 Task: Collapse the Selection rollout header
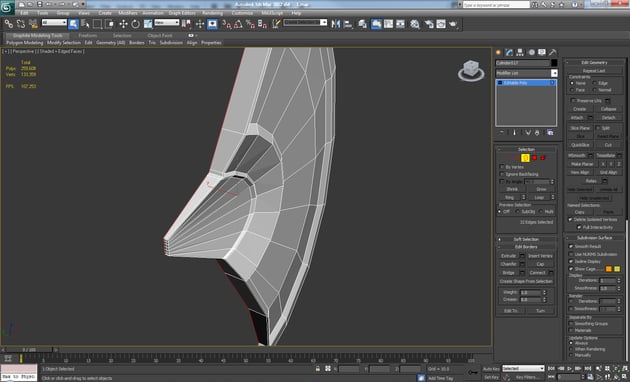526,149
